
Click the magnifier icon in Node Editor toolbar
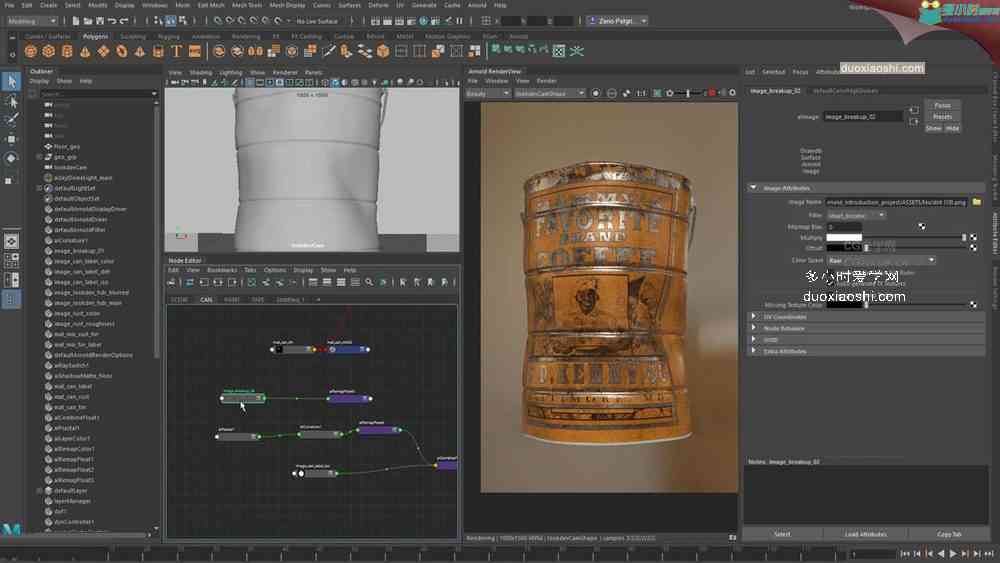coord(369,282)
